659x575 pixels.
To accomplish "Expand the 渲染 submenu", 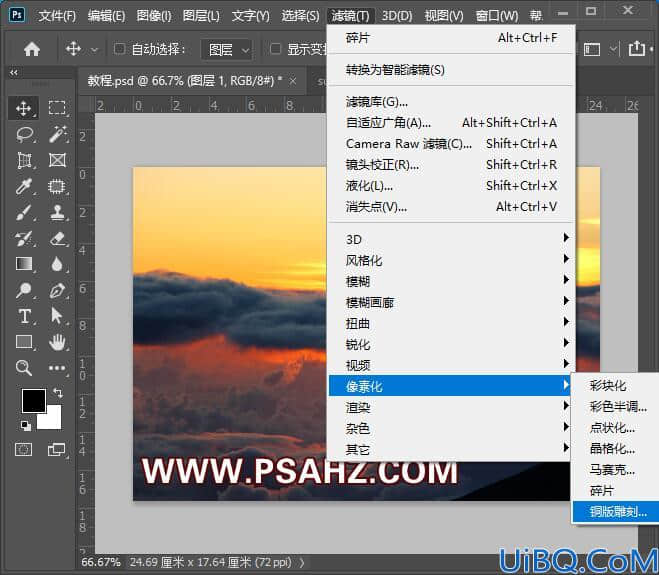I will point(451,407).
